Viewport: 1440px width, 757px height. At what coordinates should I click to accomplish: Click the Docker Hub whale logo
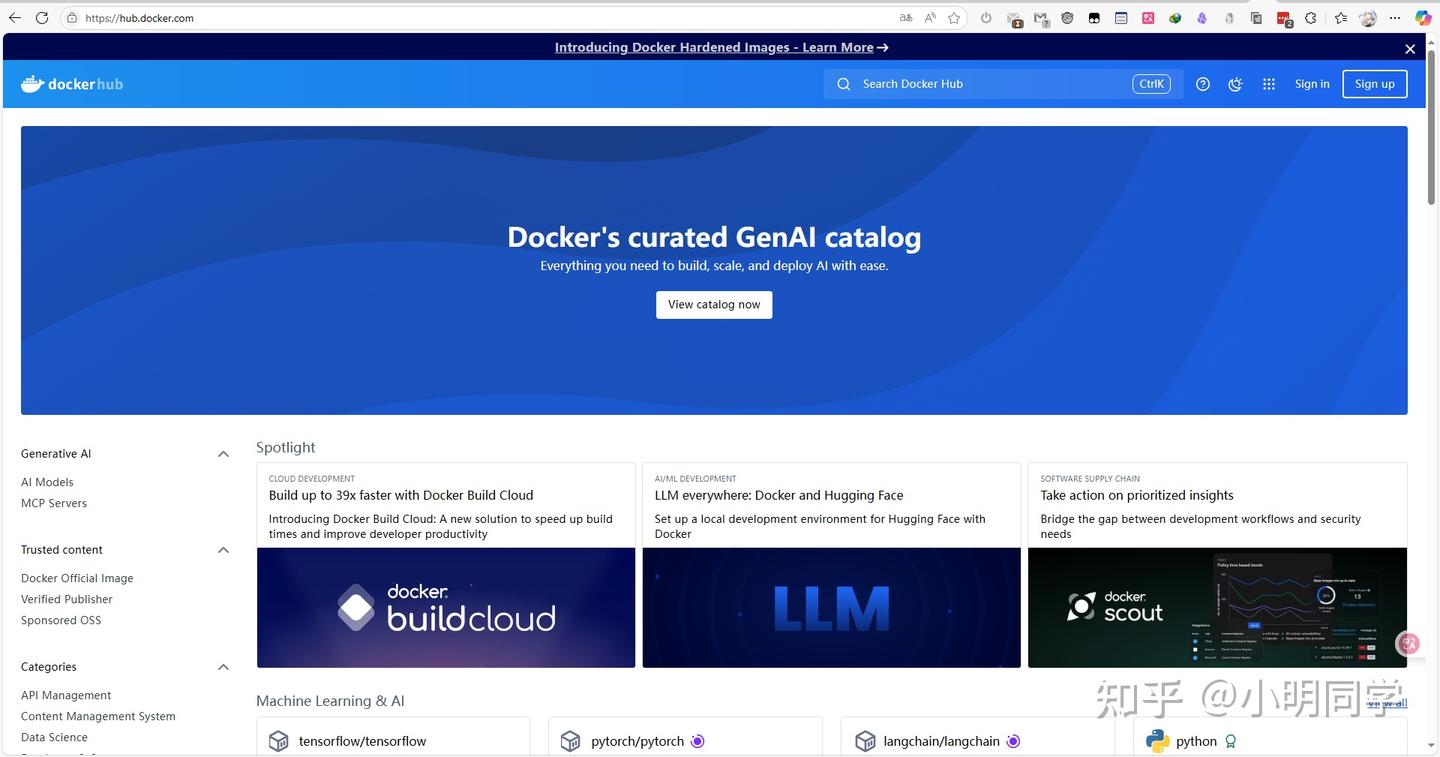[33, 83]
